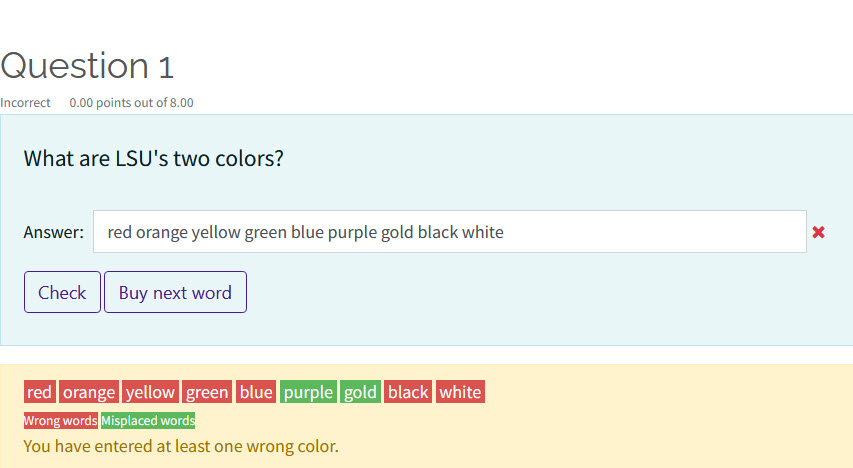Select the 'yellow' word tag
Viewport: 853px width, 468px height.
tap(150, 392)
